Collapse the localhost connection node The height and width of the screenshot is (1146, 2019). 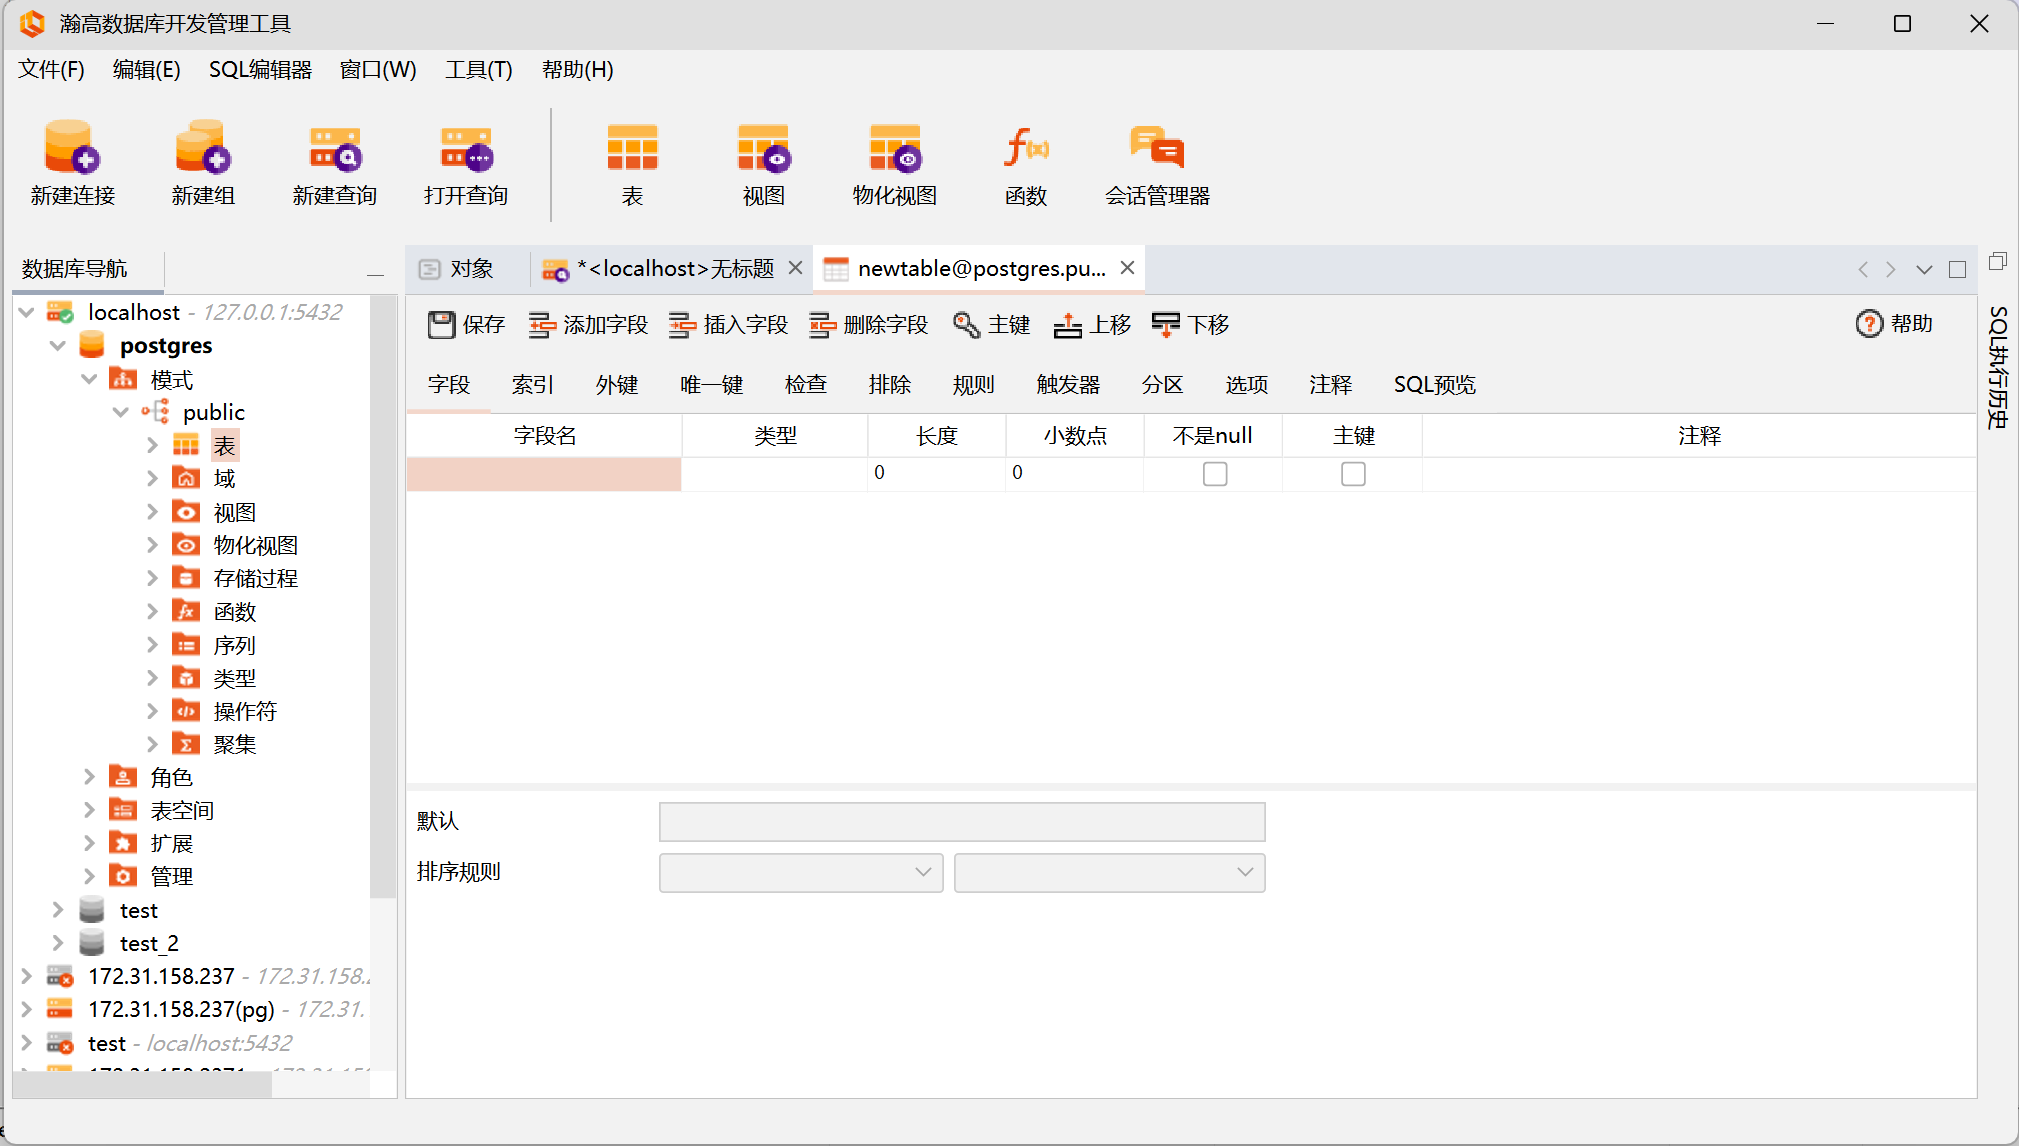(x=27, y=312)
